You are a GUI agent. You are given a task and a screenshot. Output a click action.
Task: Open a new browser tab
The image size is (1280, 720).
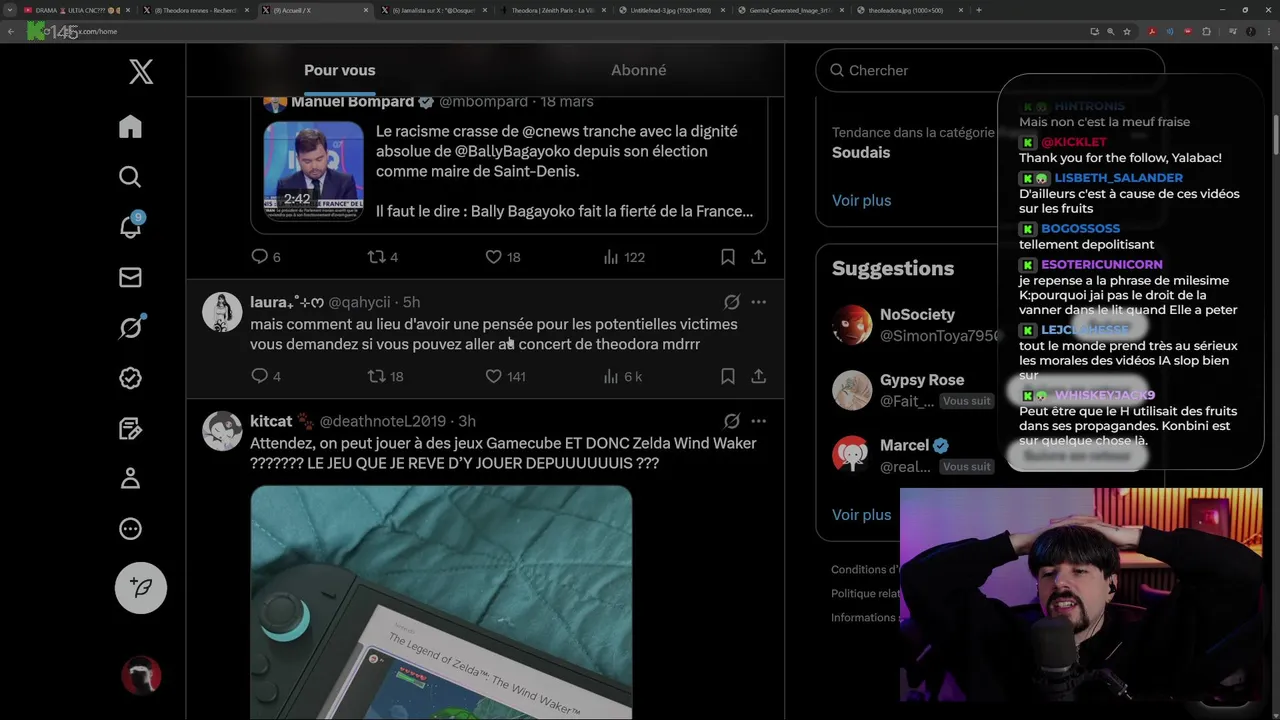pos(978,10)
